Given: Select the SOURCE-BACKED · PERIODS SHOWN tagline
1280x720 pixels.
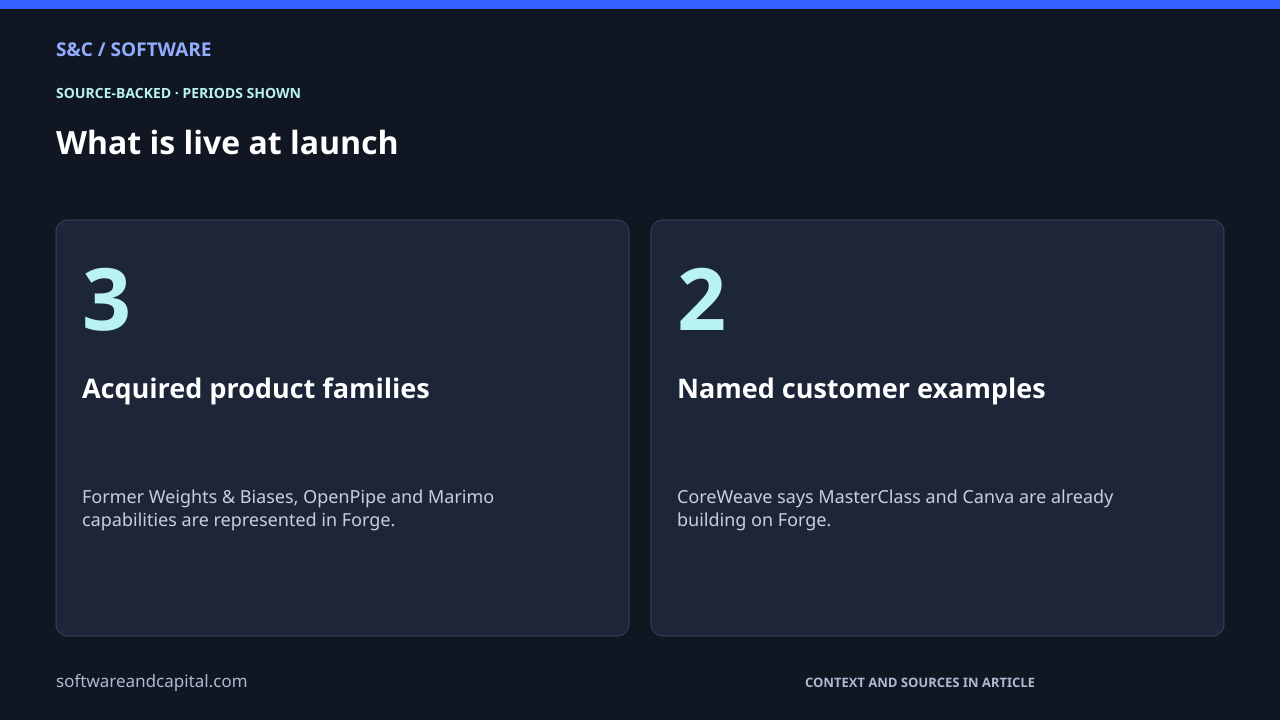Looking at the screenshot, I should tap(178, 93).
